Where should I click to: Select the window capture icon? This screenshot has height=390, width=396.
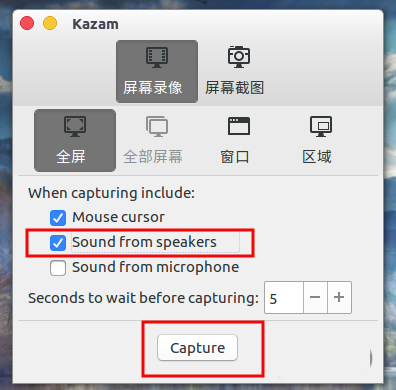coord(239,126)
